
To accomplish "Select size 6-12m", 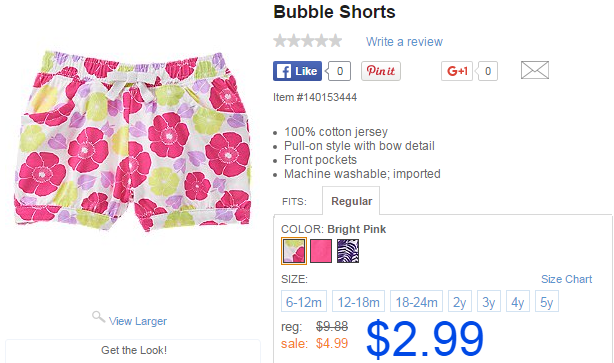I will [304, 302].
